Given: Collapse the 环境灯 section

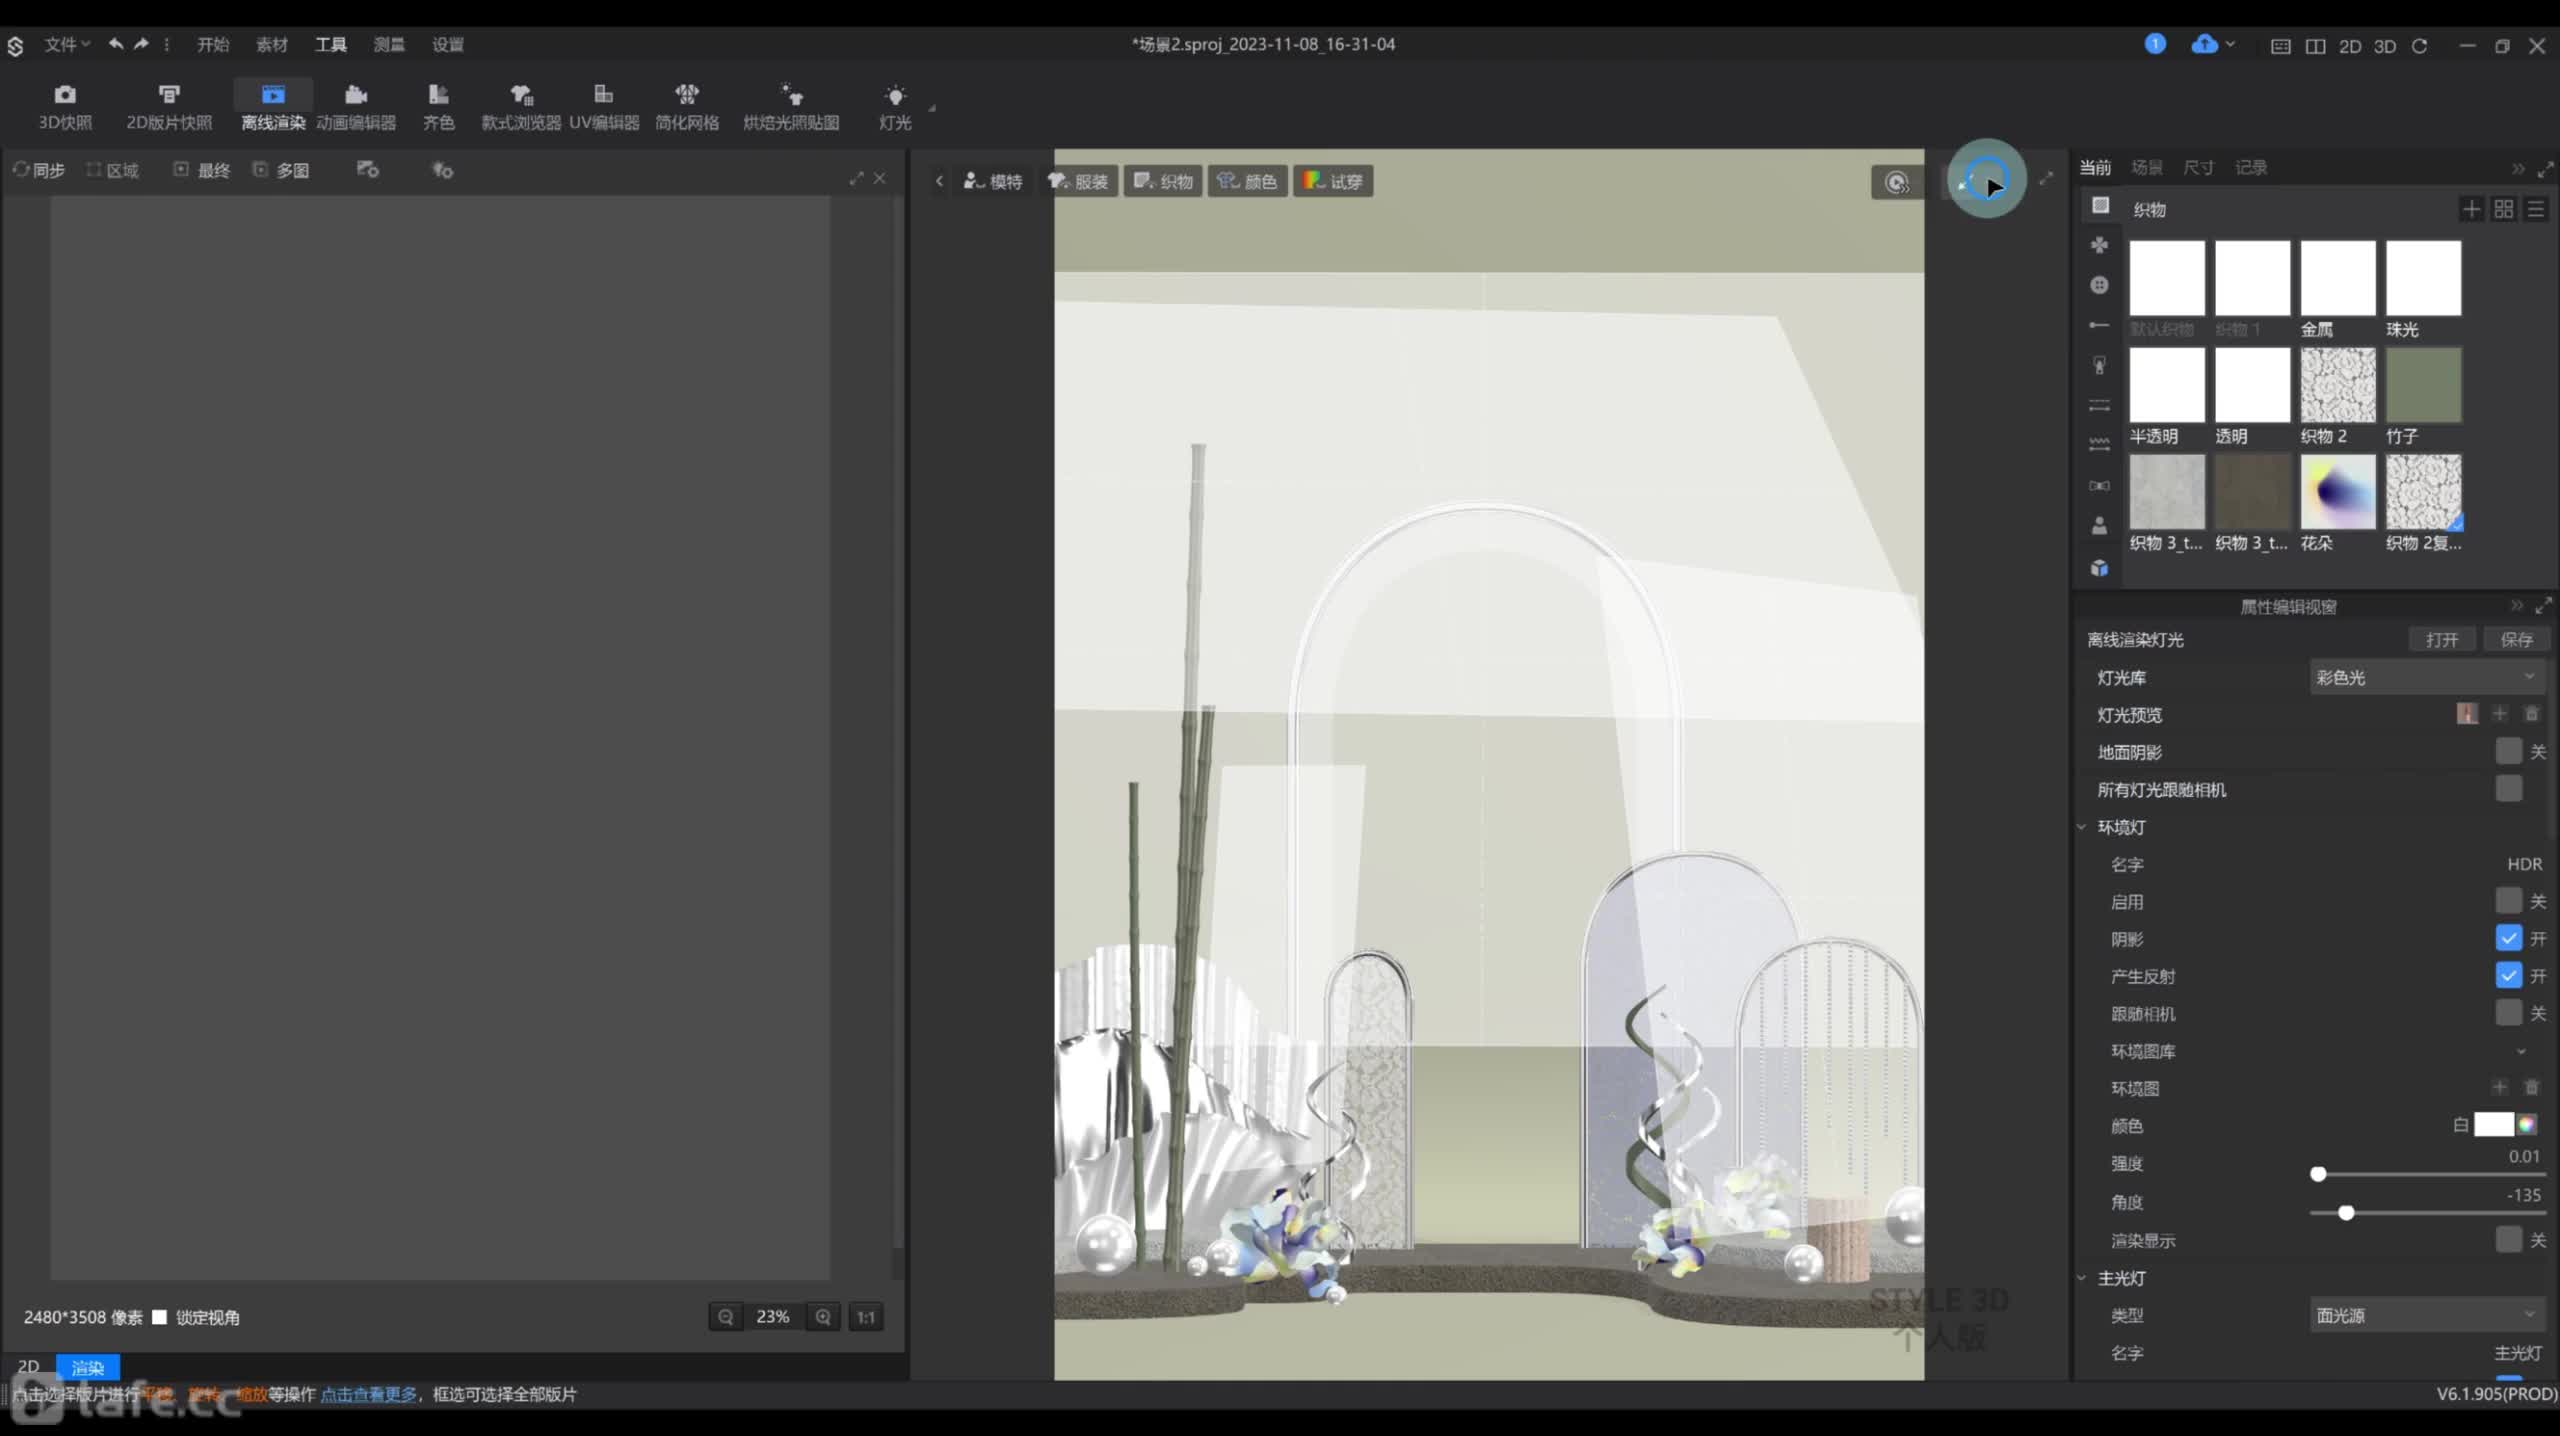Looking at the screenshot, I should click(2082, 827).
